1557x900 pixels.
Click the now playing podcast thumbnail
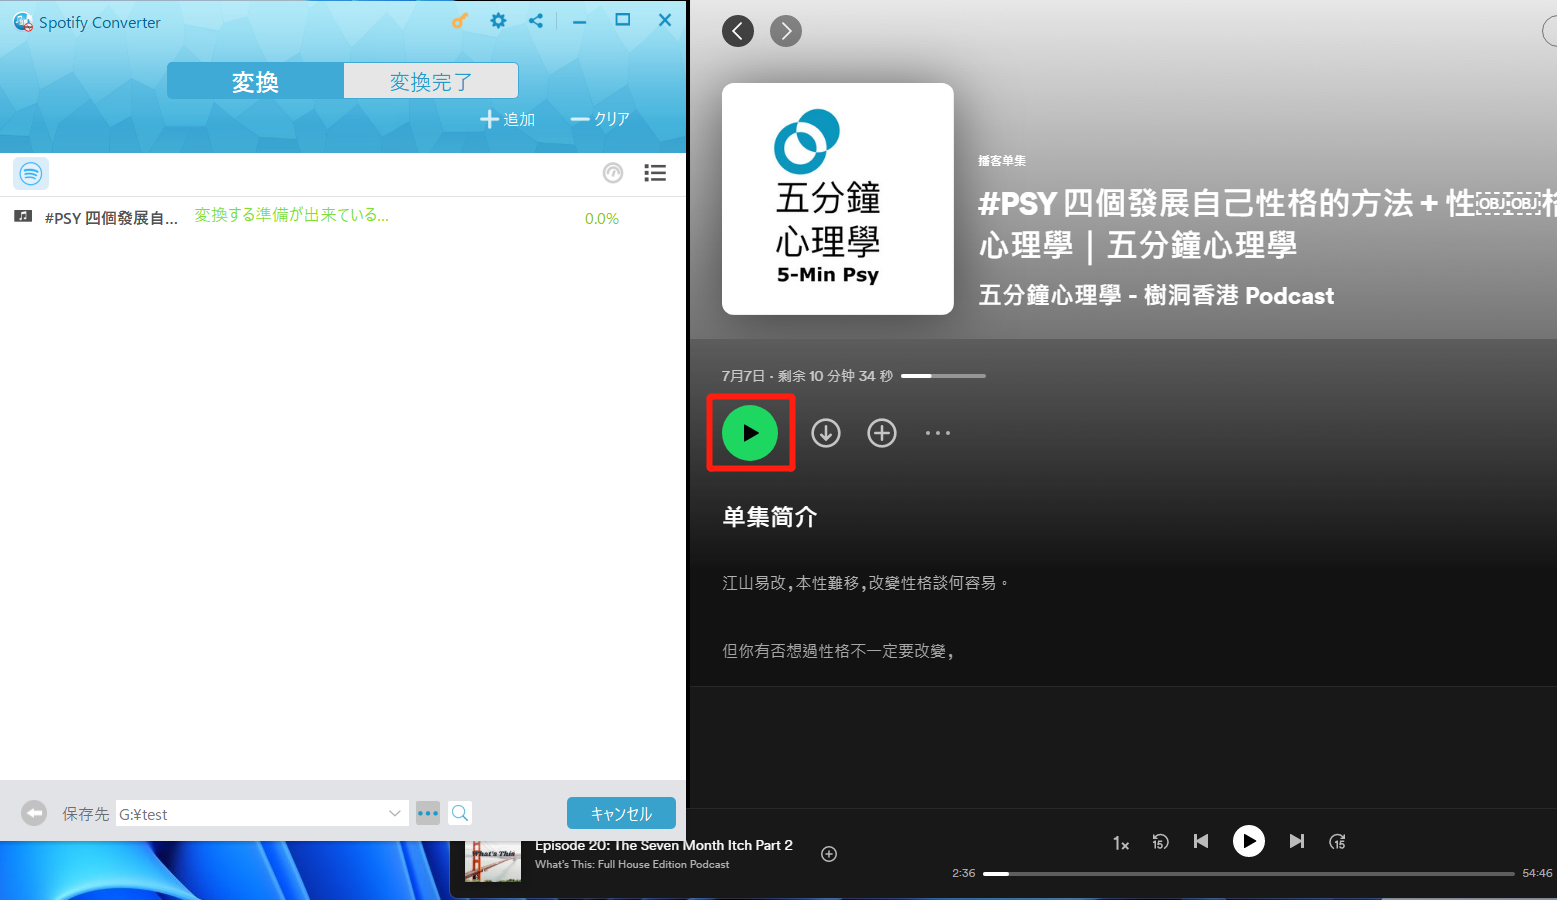[x=493, y=861]
